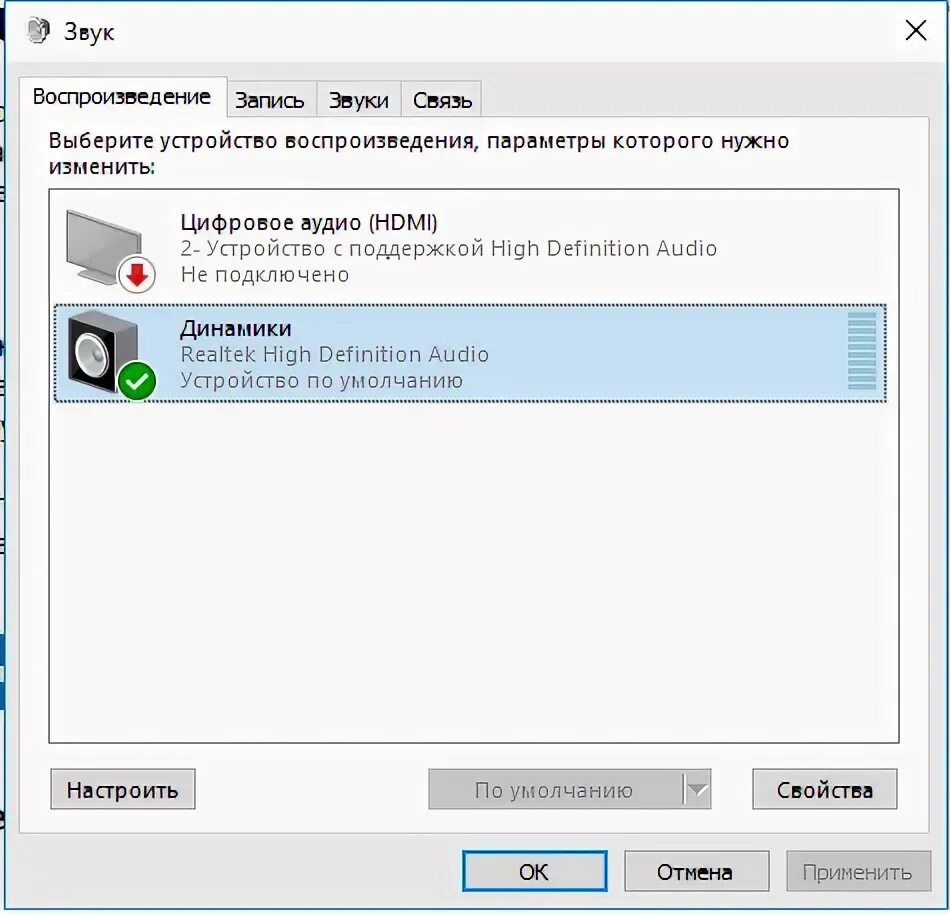Select the Воспроизведение tab
This screenshot has width=950, height=916.
[122, 96]
